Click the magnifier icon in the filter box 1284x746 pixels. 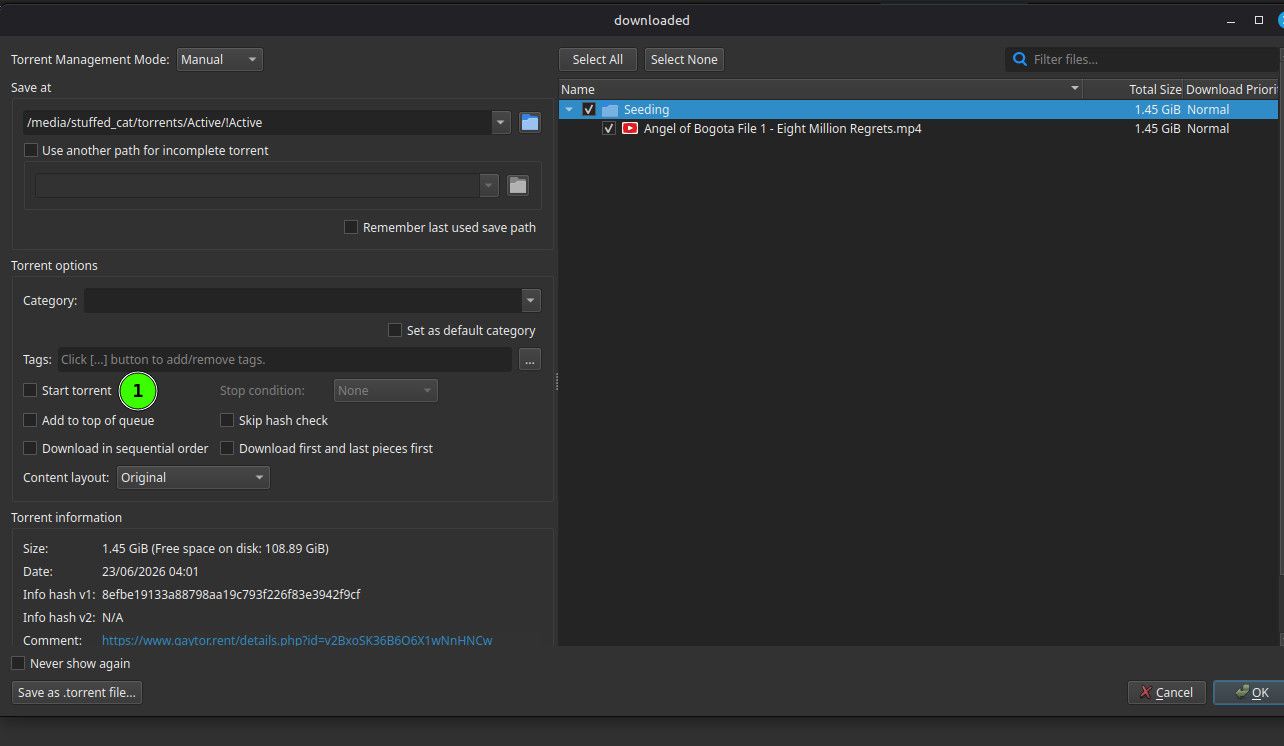[x=1020, y=60]
